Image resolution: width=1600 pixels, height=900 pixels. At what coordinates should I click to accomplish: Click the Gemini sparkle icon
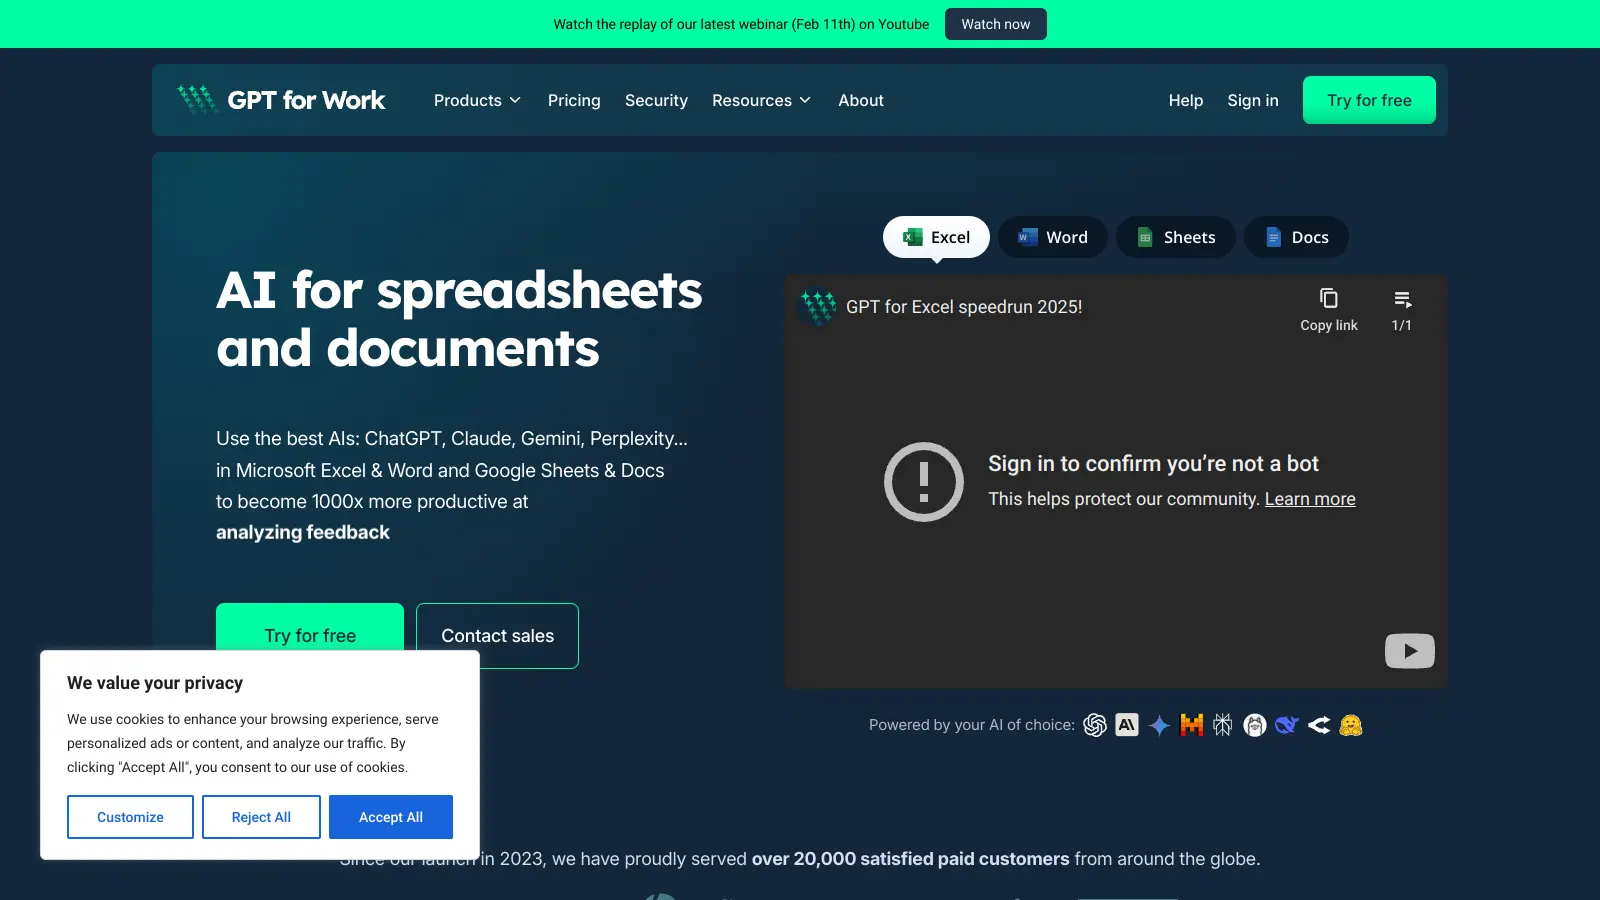click(x=1159, y=724)
